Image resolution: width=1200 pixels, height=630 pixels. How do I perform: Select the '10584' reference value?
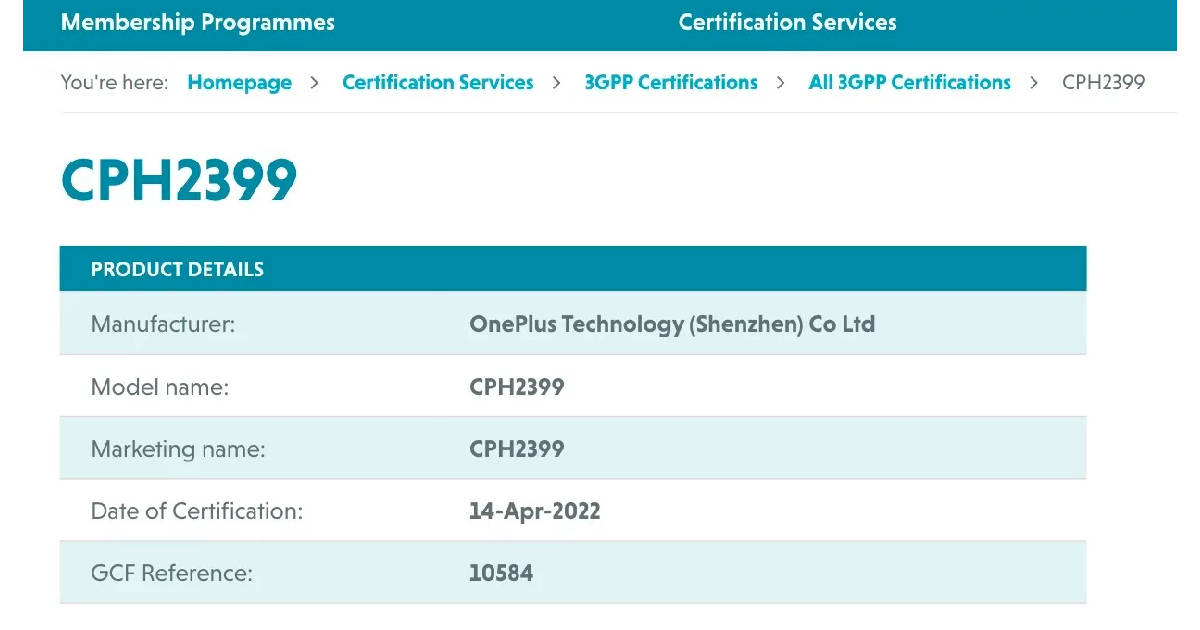click(x=501, y=573)
